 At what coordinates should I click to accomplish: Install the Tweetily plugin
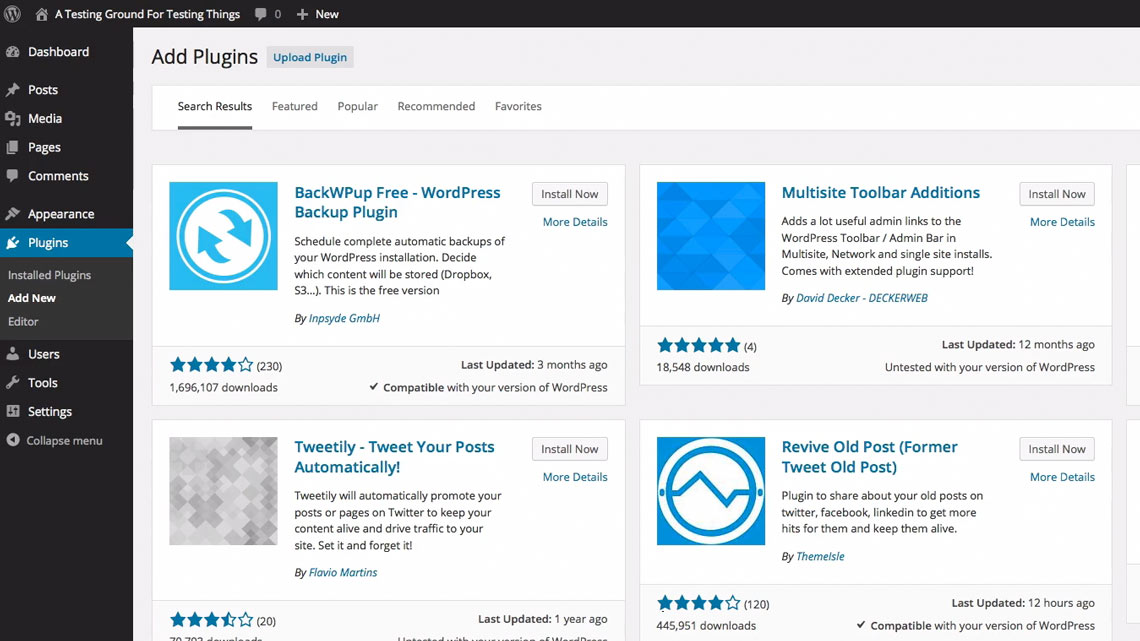[x=569, y=449]
